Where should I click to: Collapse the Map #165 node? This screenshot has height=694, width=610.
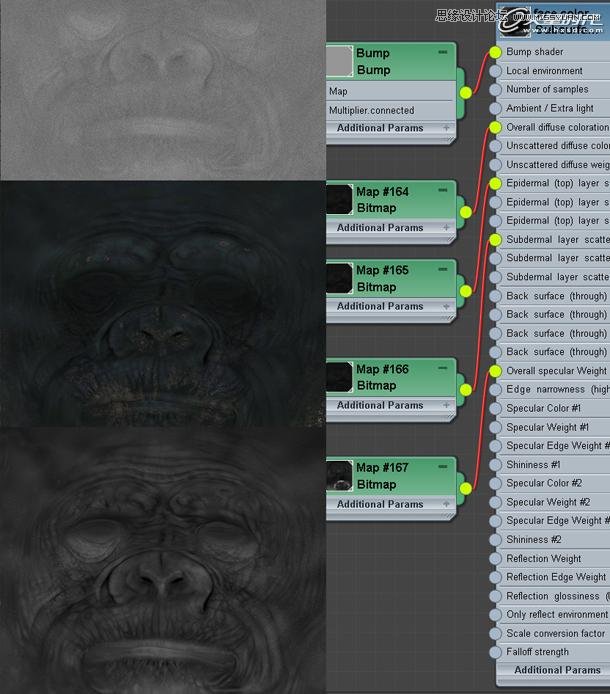coord(443,269)
